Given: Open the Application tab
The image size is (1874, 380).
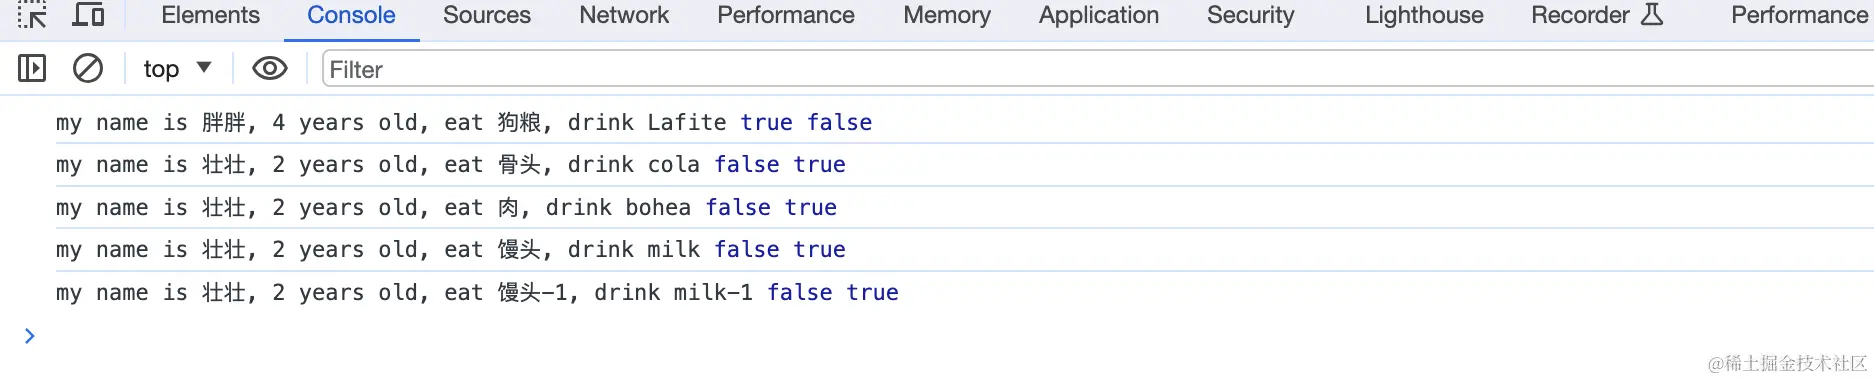Looking at the screenshot, I should 1099,15.
